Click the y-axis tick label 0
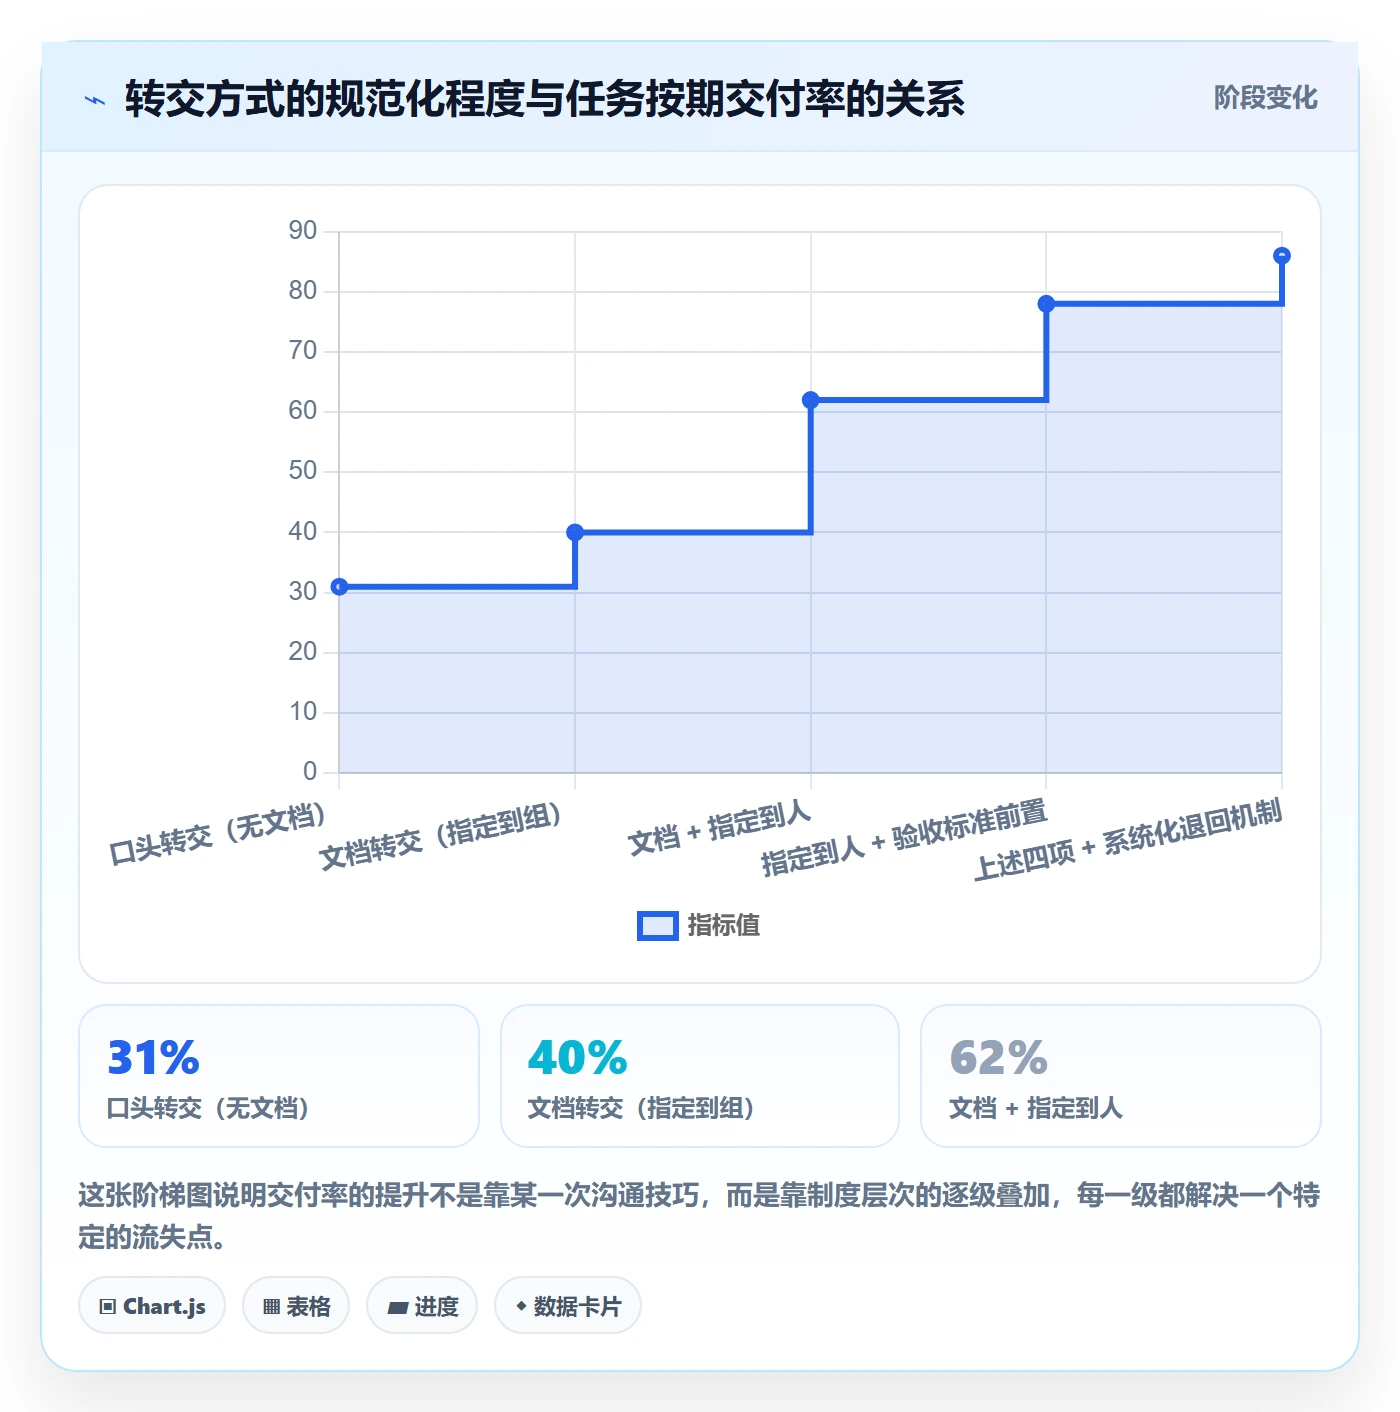Screen dimensions: 1400x1412 pyautogui.click(x=310, y=772)
